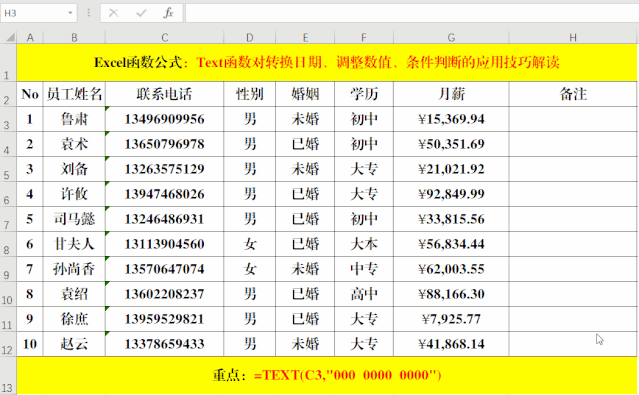This screenshot has width=639, height=395.
Task: Click education cell 大本 for 甘夫人
Action: [x=364, y=244]
